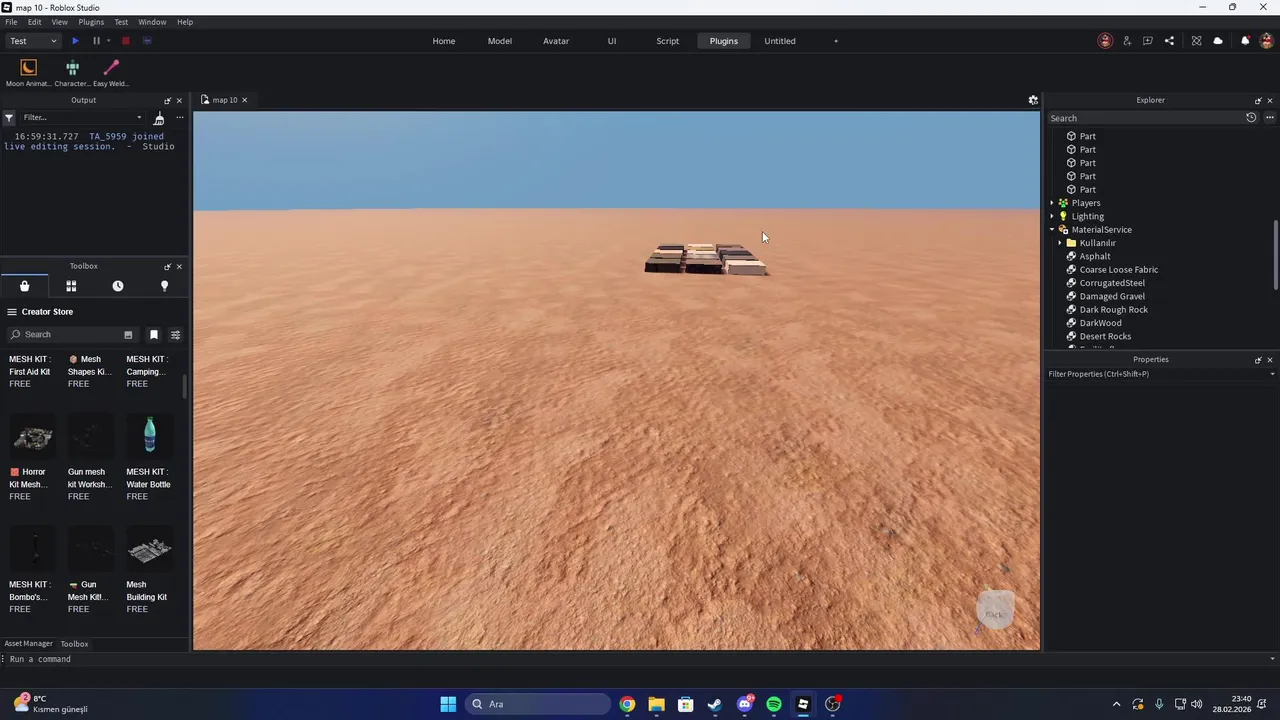The width and height of the screenshot is (1280, 720).
Task: Start playtest with the blue Play button
Action: [75, 41]
